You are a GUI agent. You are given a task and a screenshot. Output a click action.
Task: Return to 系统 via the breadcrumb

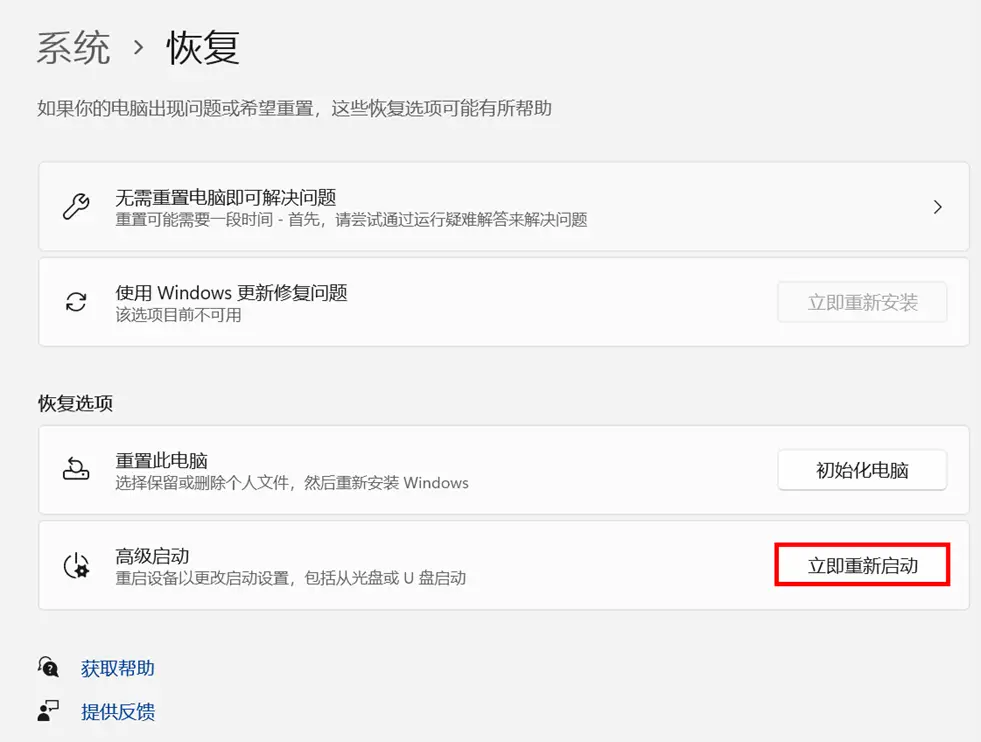(73, 49)
